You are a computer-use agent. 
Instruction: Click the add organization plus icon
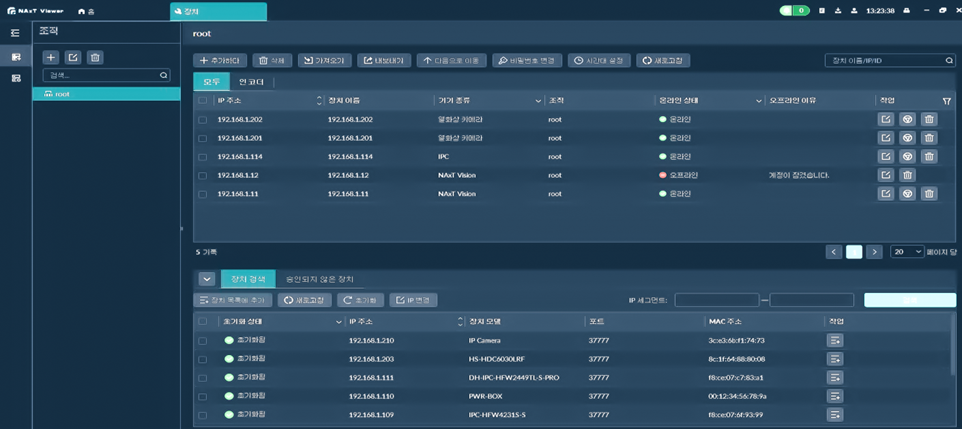[x=50, y=58]
